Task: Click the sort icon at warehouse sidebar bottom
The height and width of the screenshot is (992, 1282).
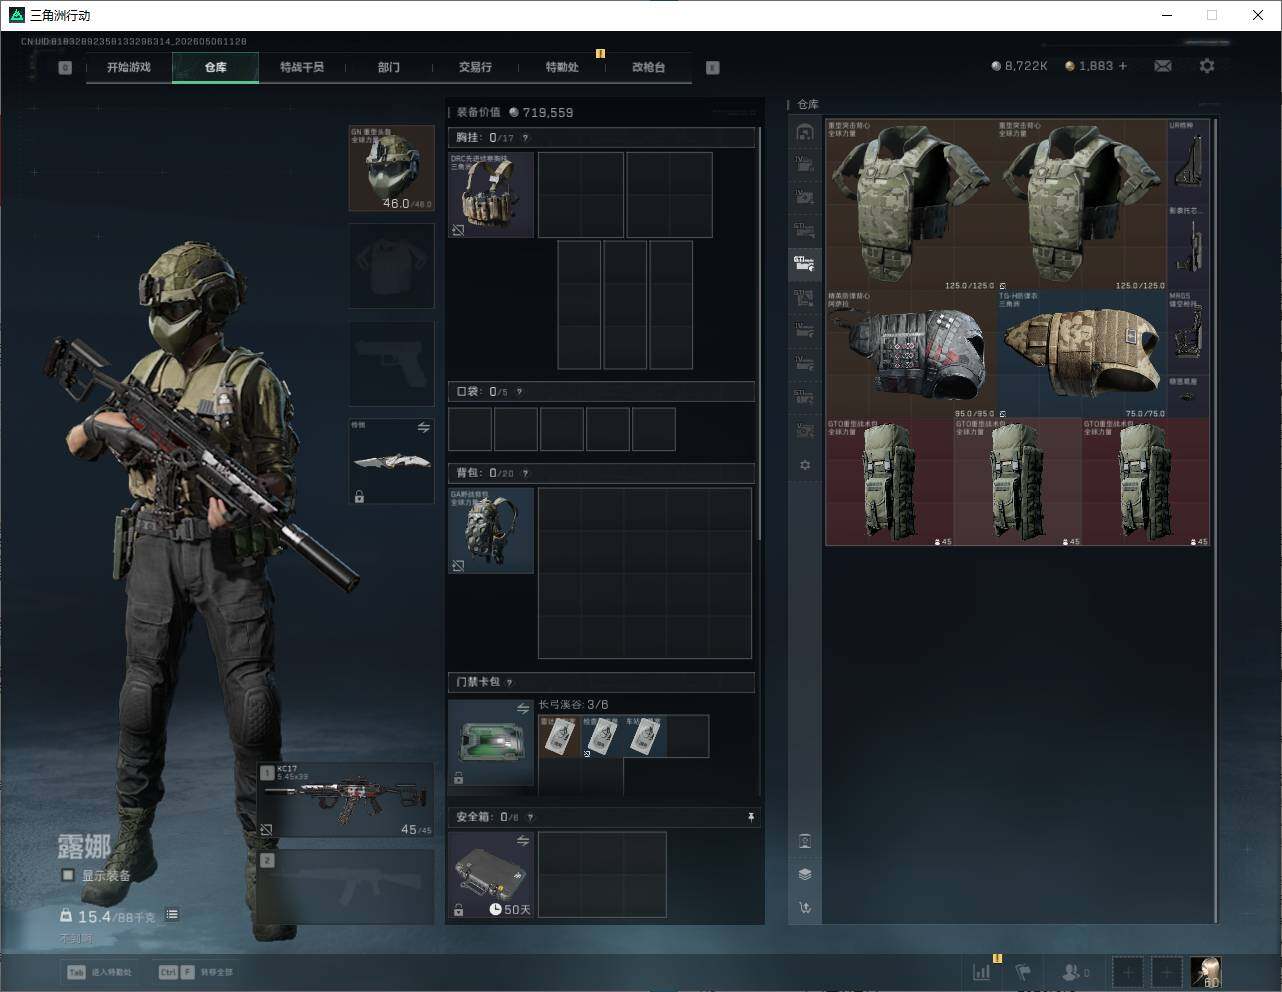Action: pyautogui.click(x=805, y=908)
